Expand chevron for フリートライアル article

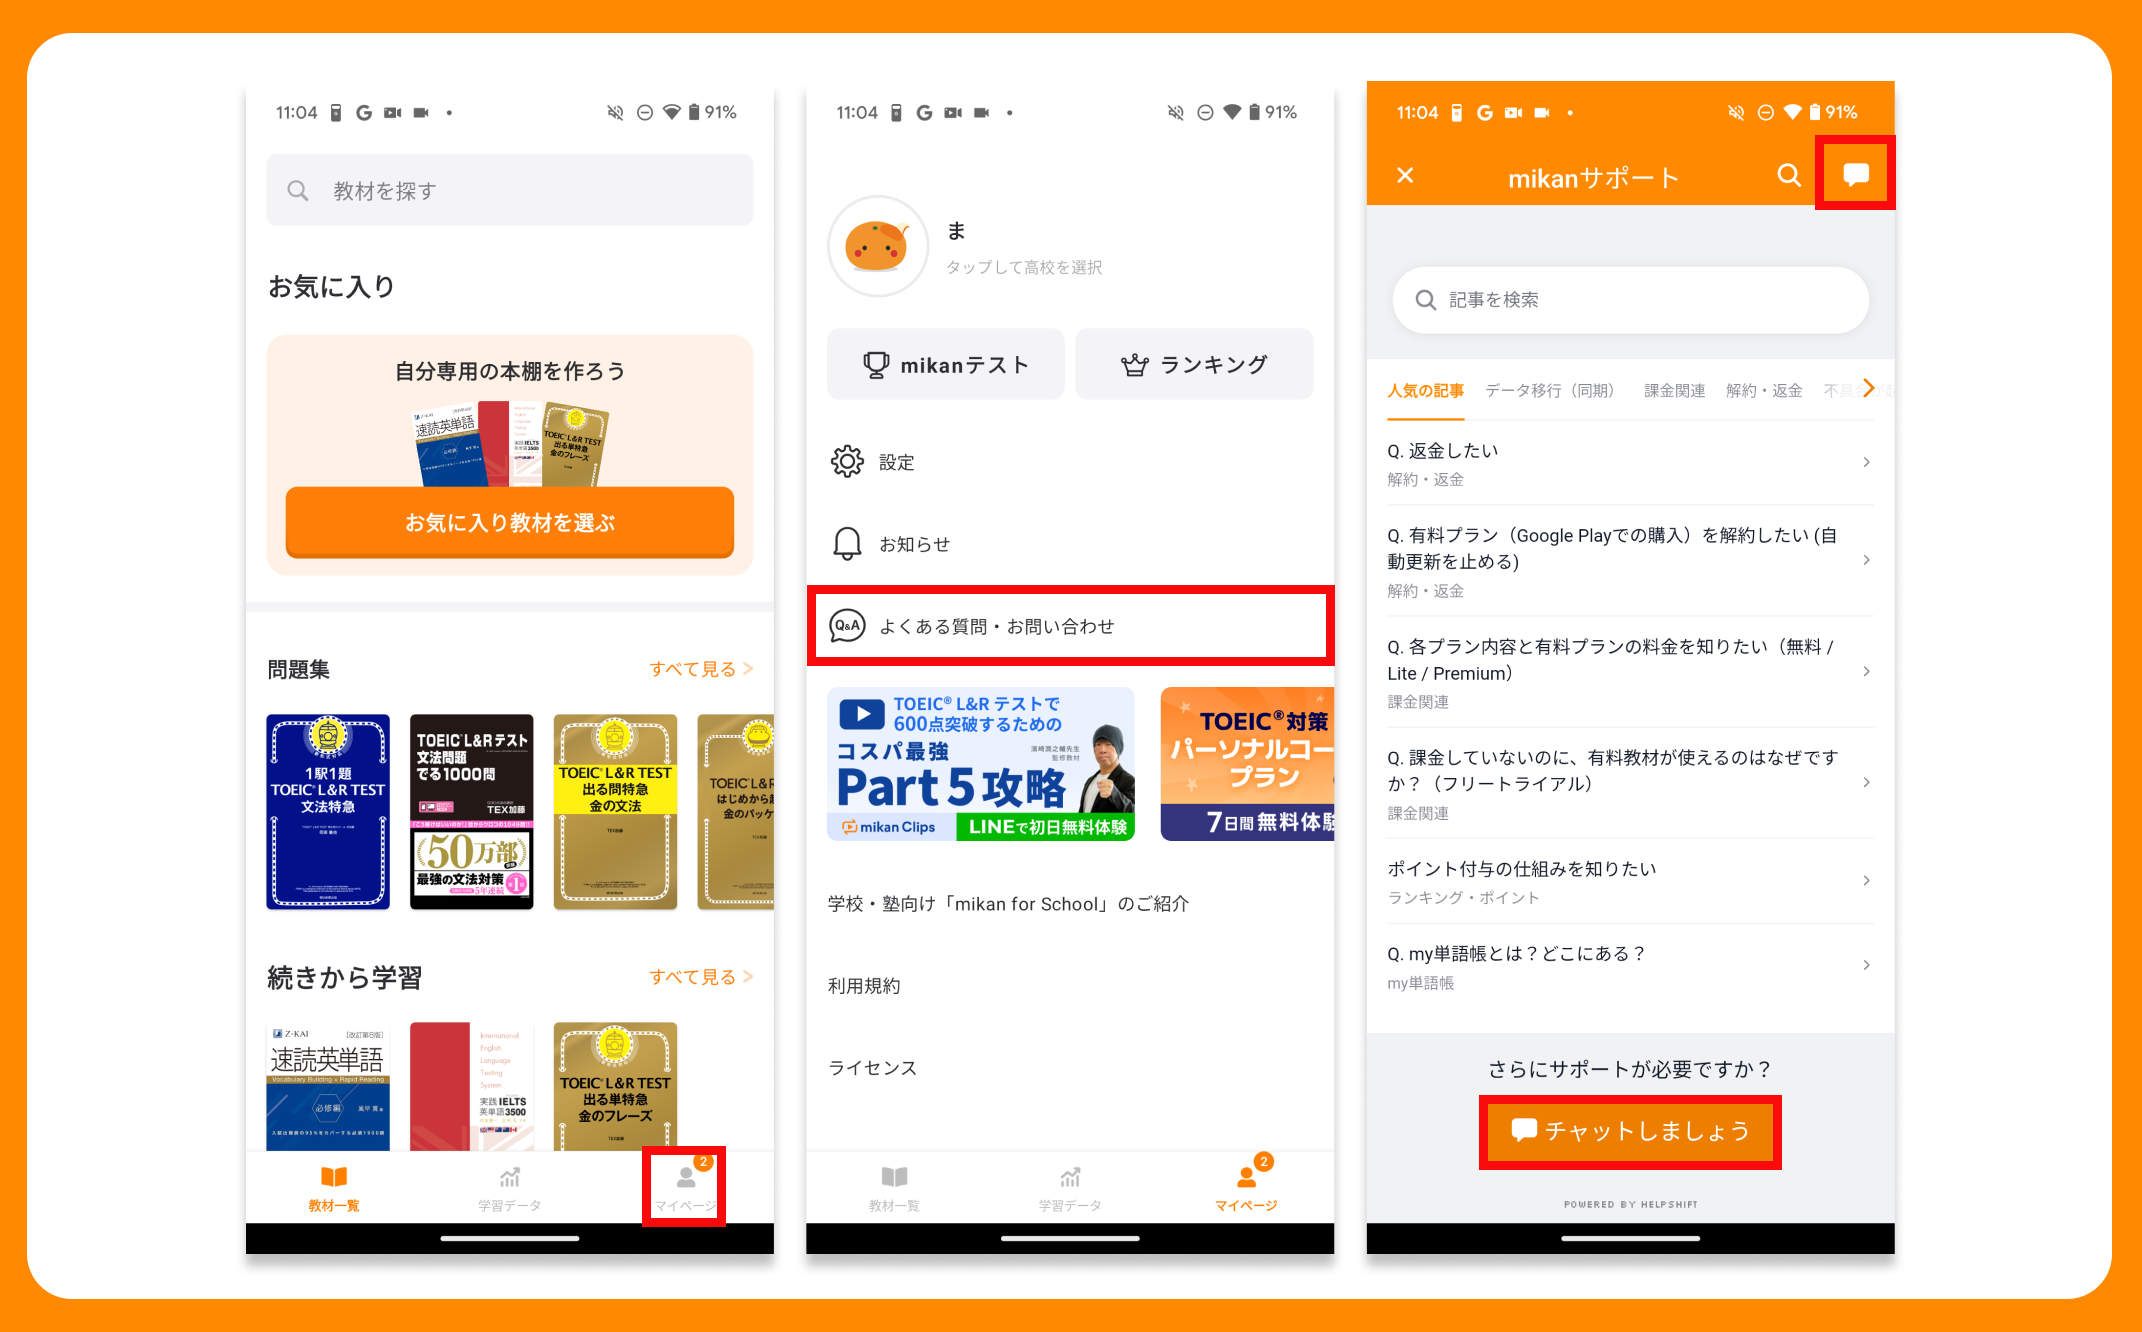pos(1866,782)
